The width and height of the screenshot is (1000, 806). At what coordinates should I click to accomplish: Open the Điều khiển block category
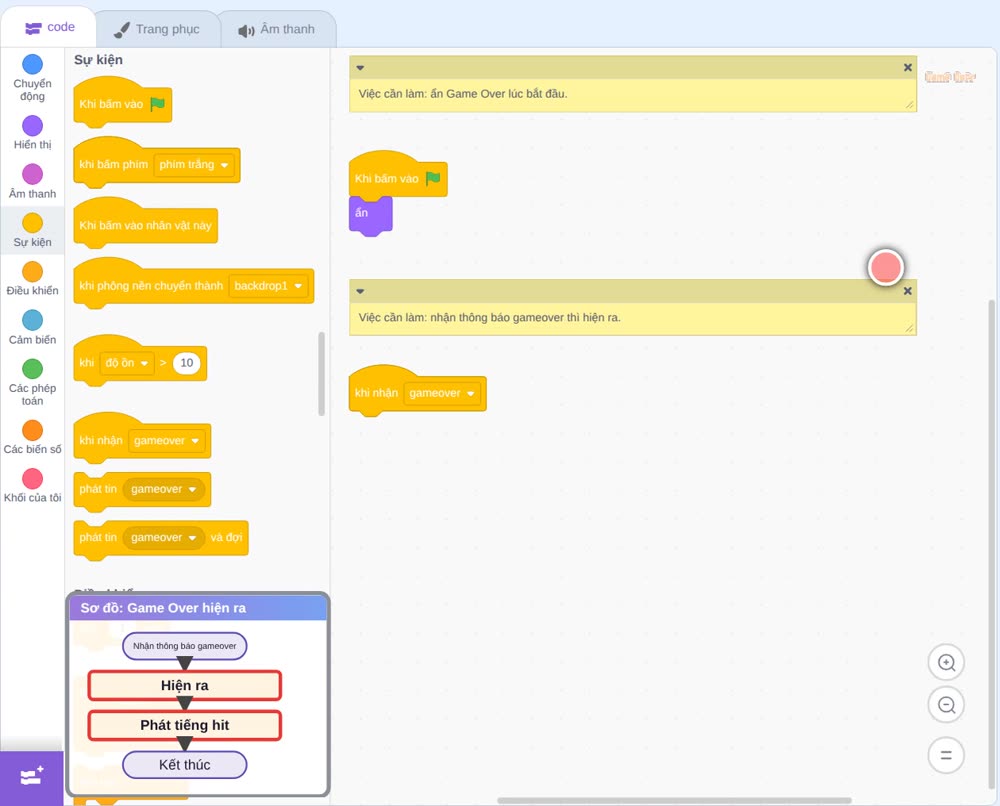[x=32, y=279]
